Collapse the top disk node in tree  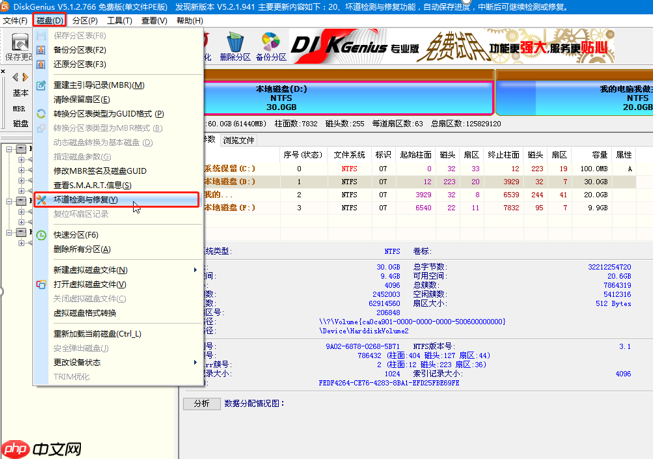point(9,149)
